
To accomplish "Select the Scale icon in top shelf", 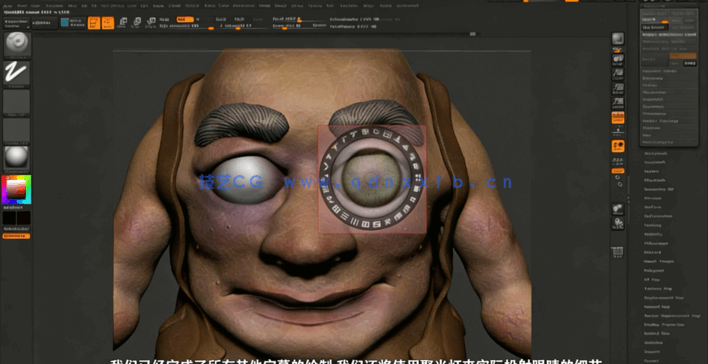I will [137, 23].
